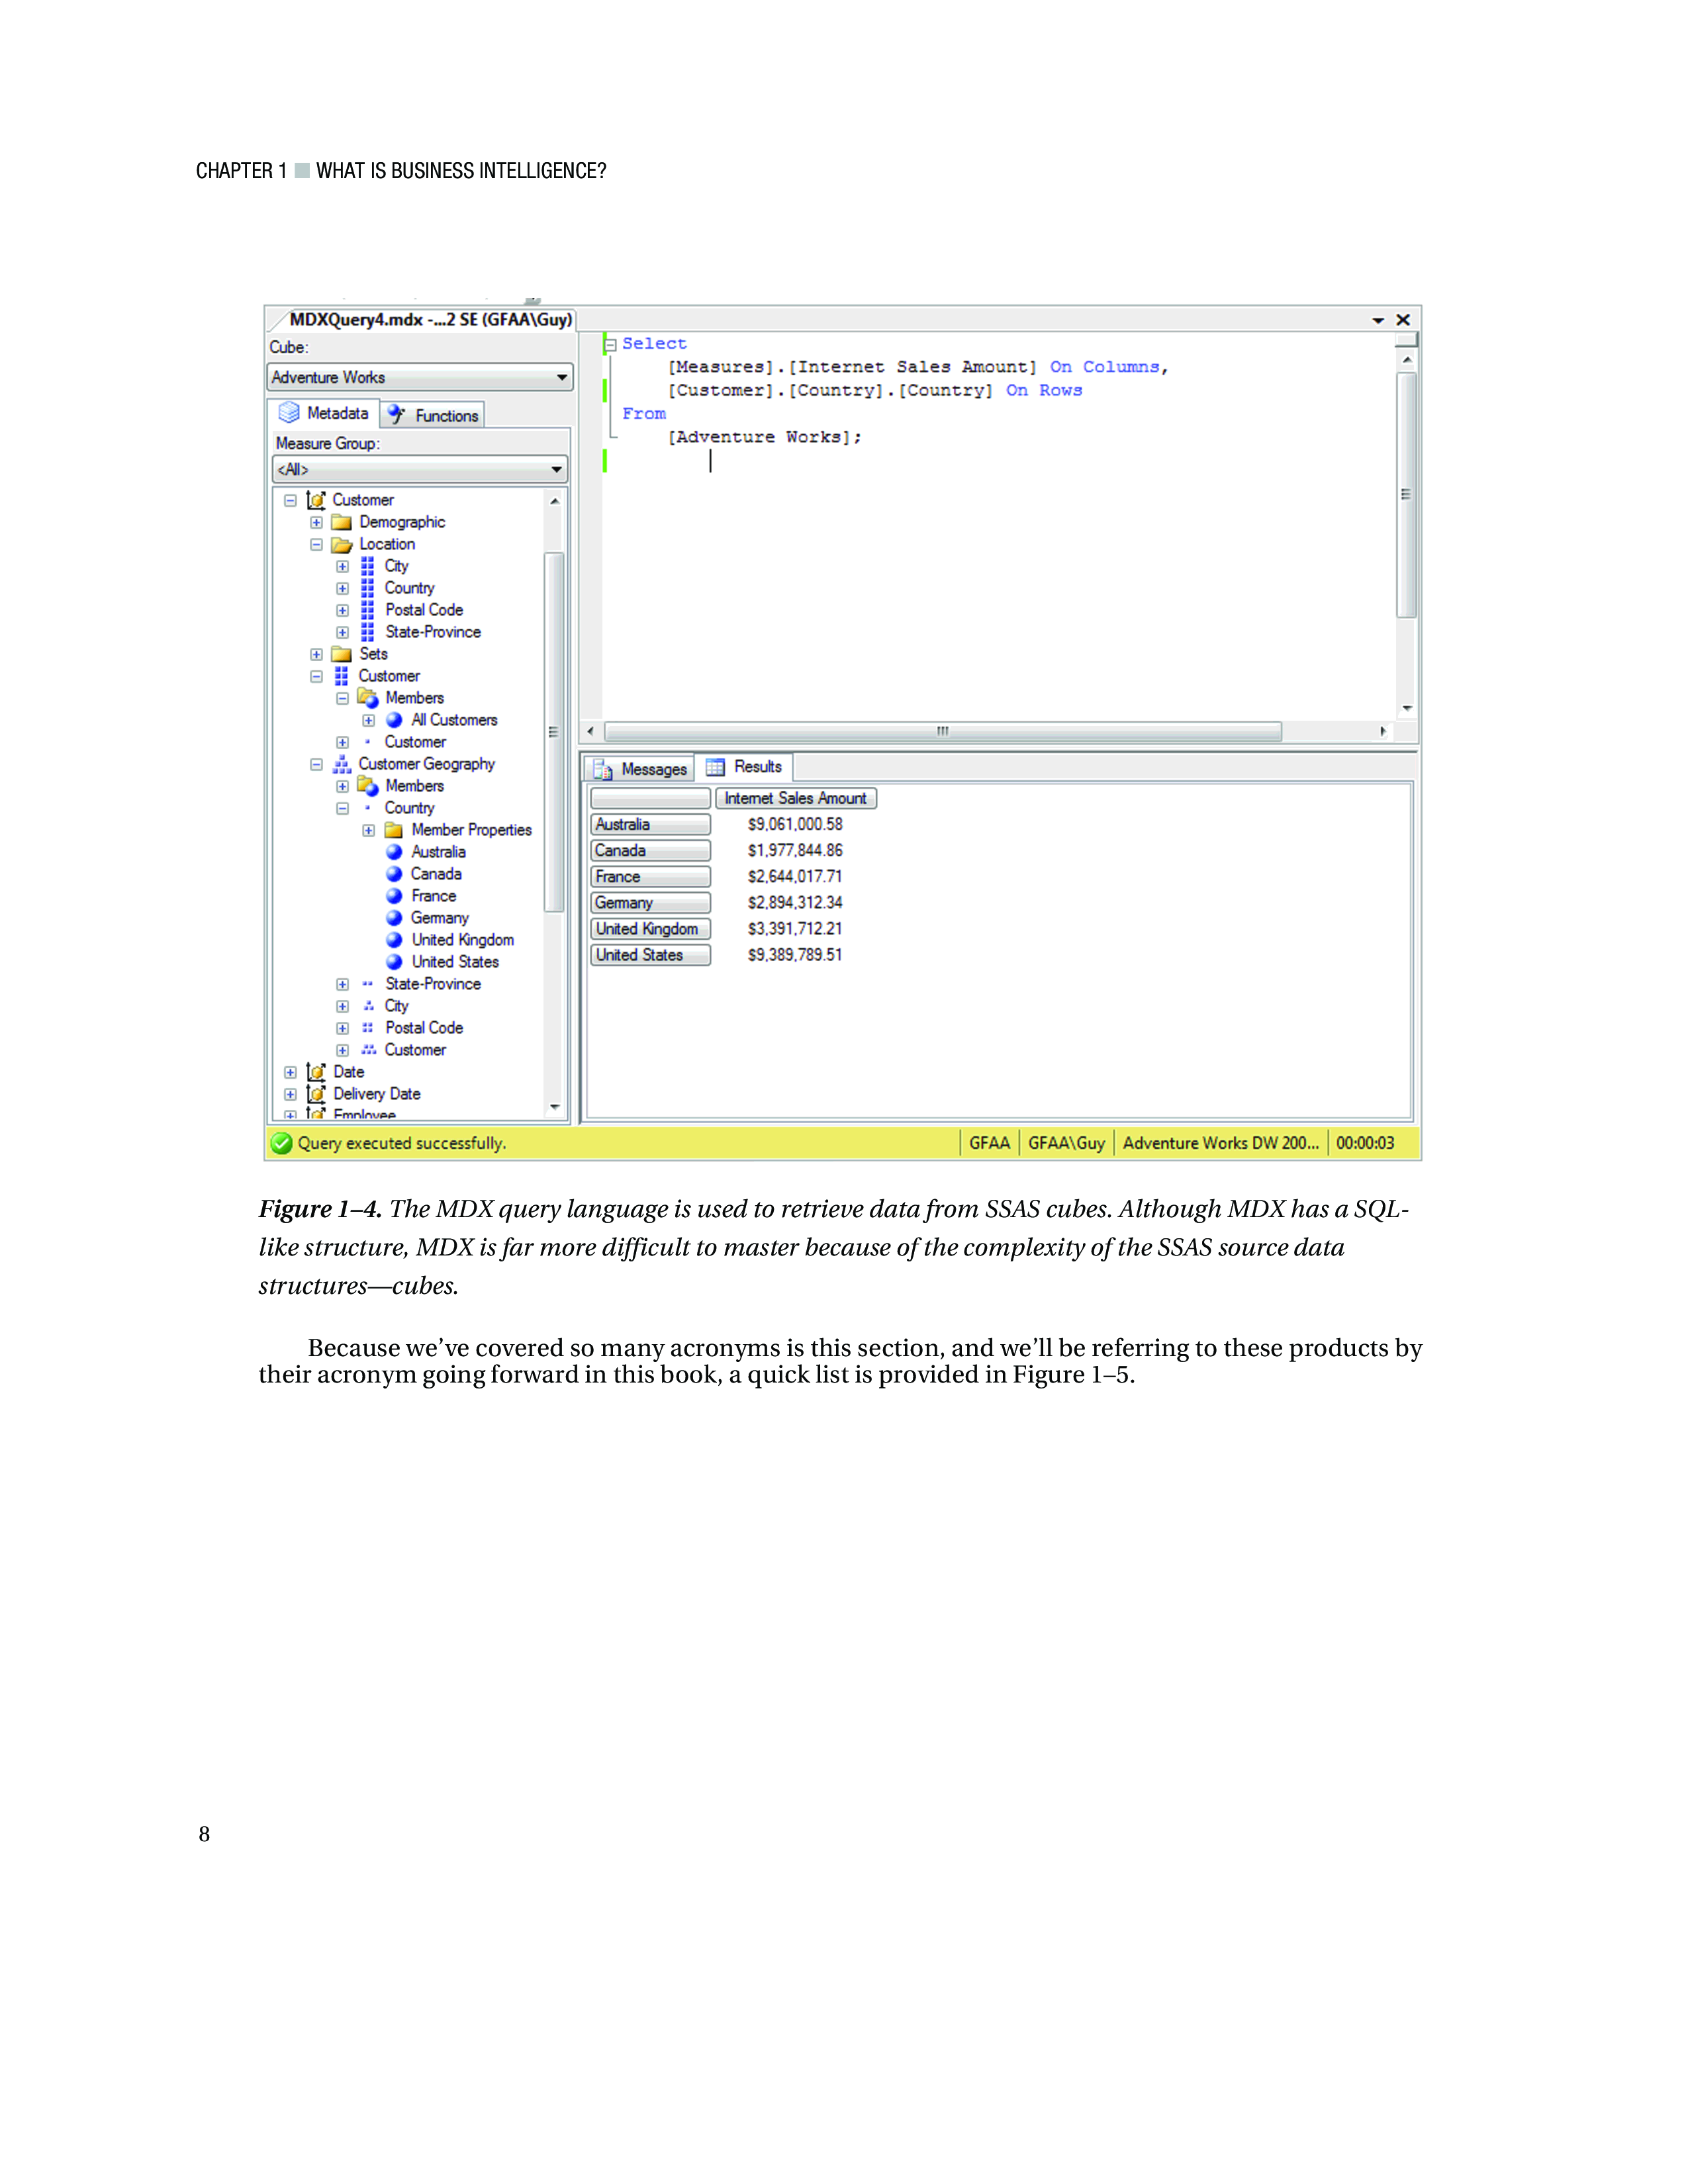The height and width of the screenshot is (2184, 1688).
Task: Click the green query success status icon
Action: click(x=282, y=1143)
